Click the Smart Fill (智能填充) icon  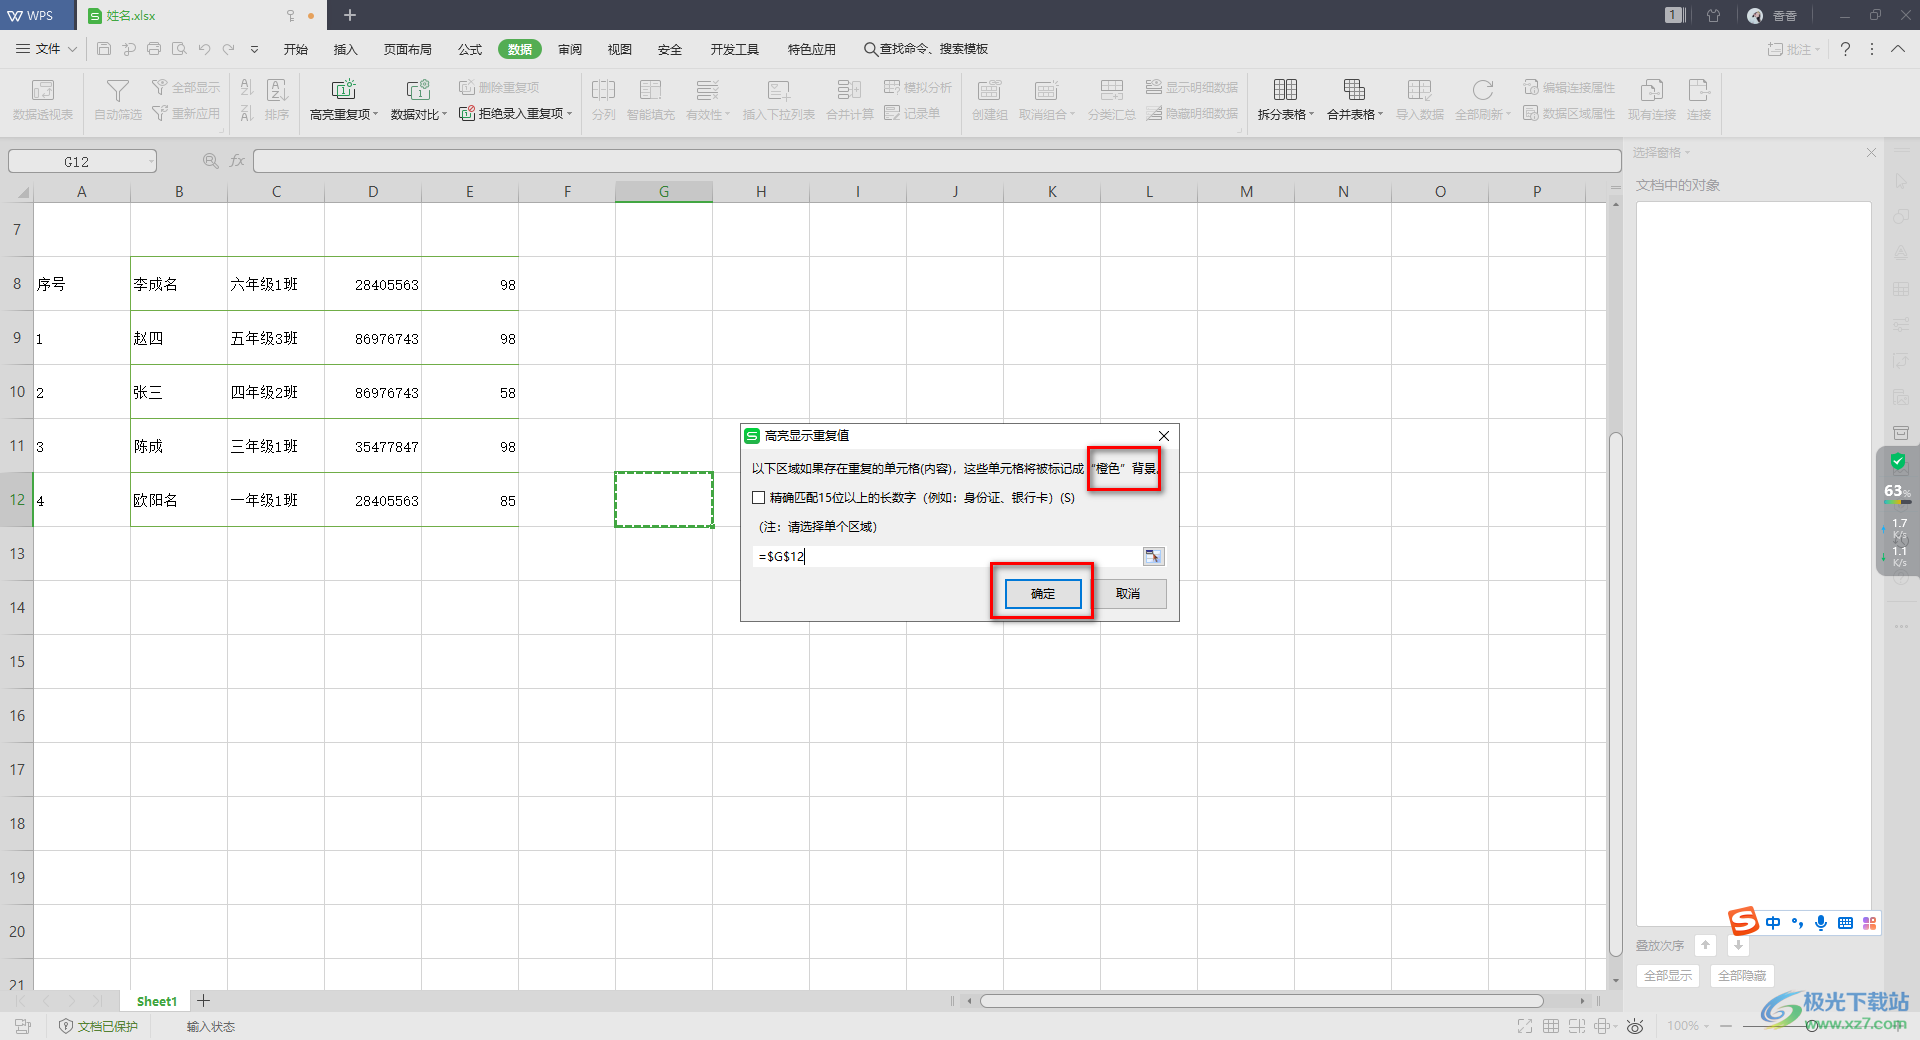(x=651, y=90)
